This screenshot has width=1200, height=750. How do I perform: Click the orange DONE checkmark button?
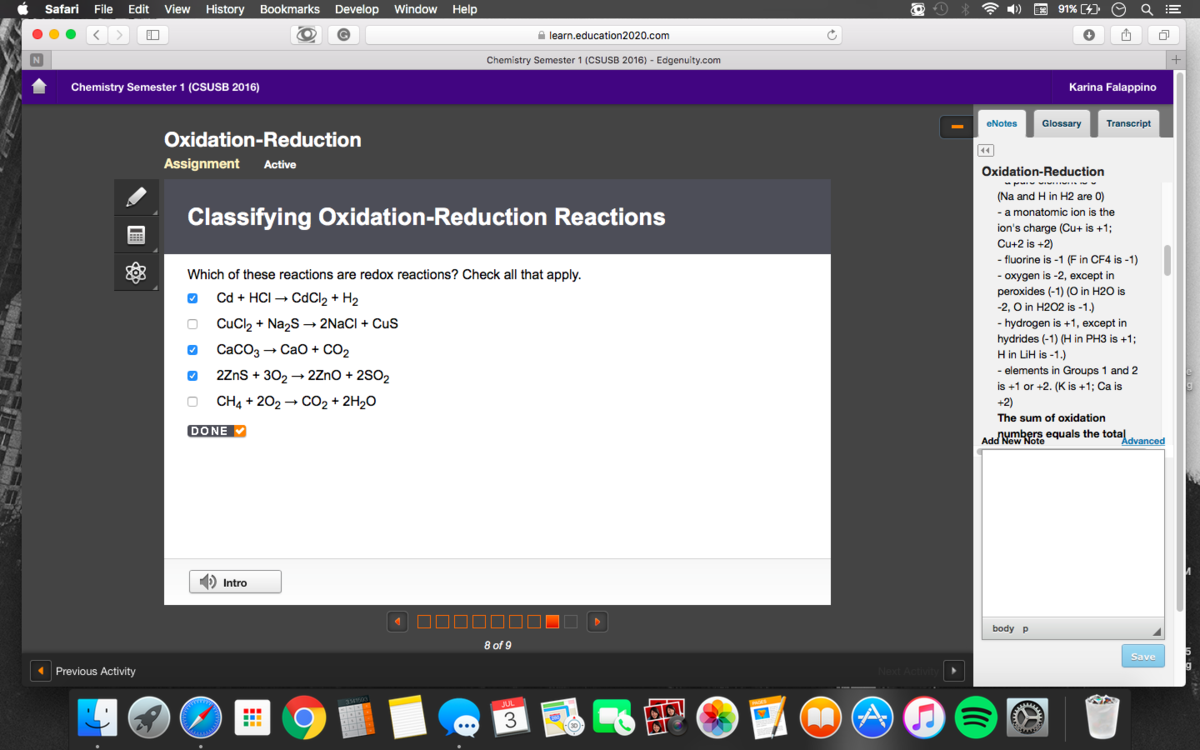pyautogui.click(x=216, y=431)
